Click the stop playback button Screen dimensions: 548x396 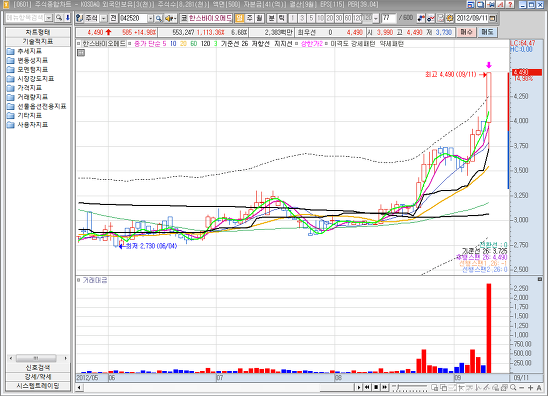pyautogui.click(x=376, y=387)
